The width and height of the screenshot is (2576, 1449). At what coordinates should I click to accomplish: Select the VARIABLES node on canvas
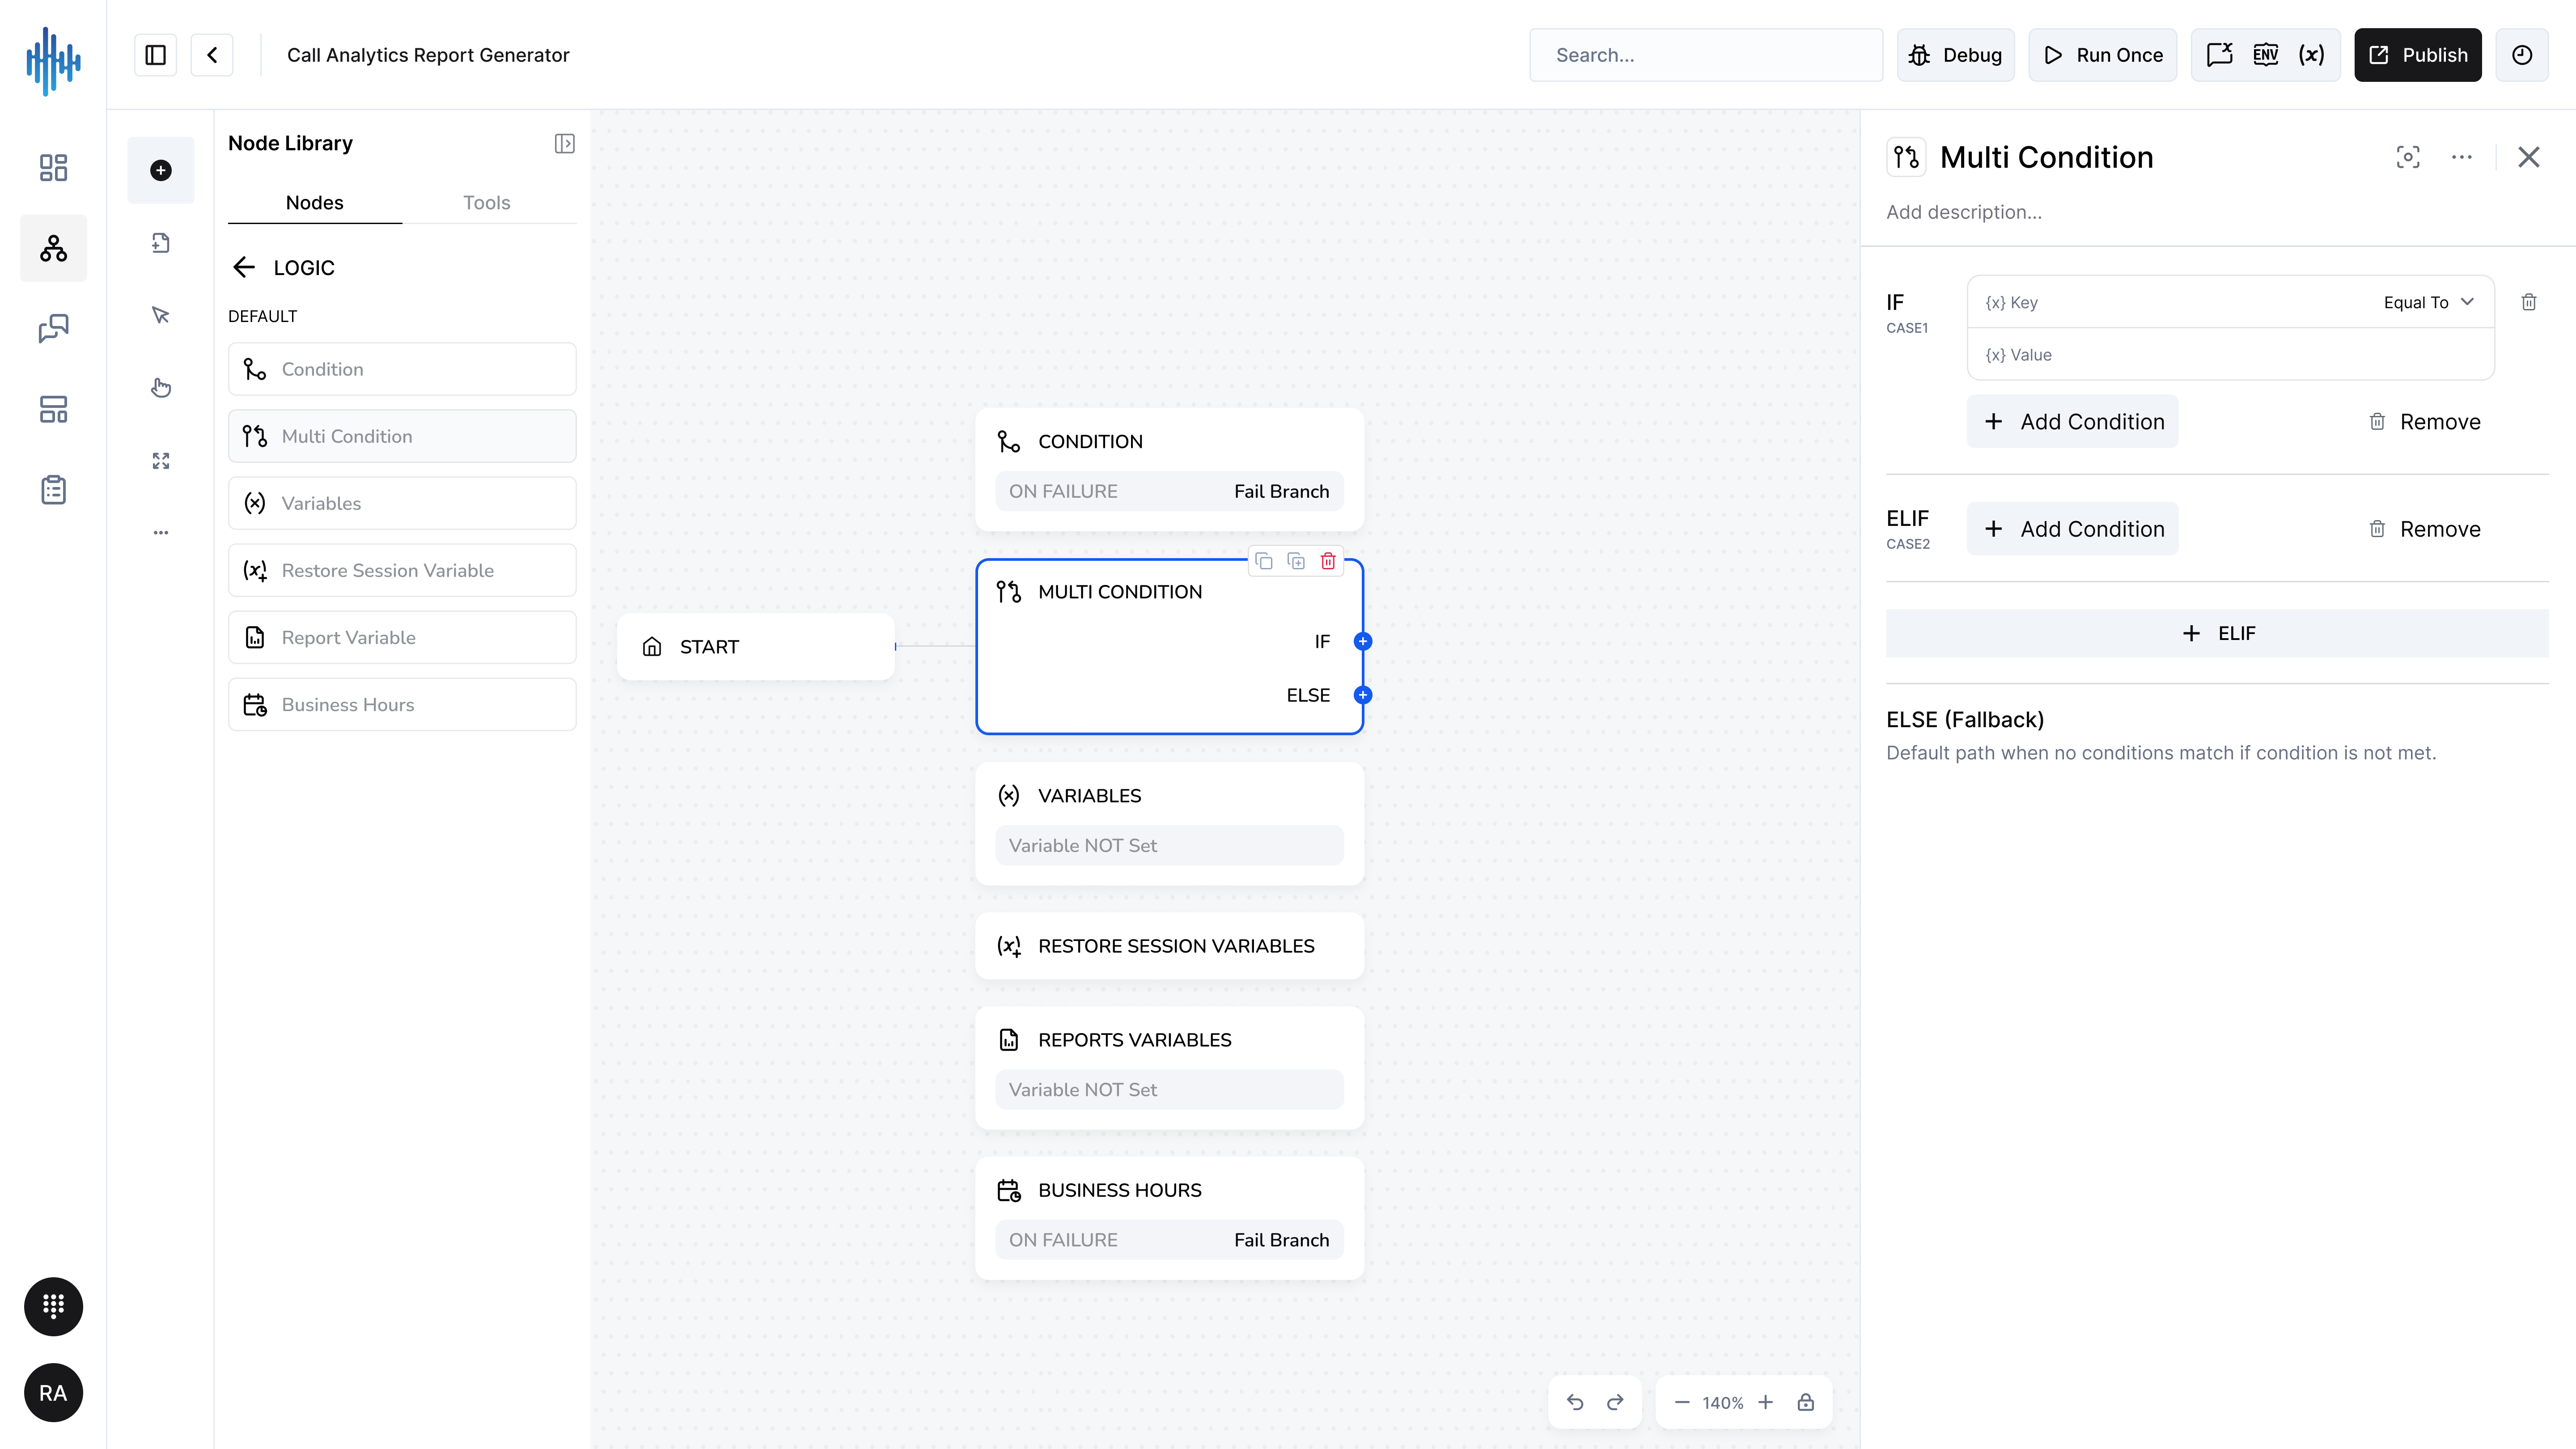pos(1170,824)
